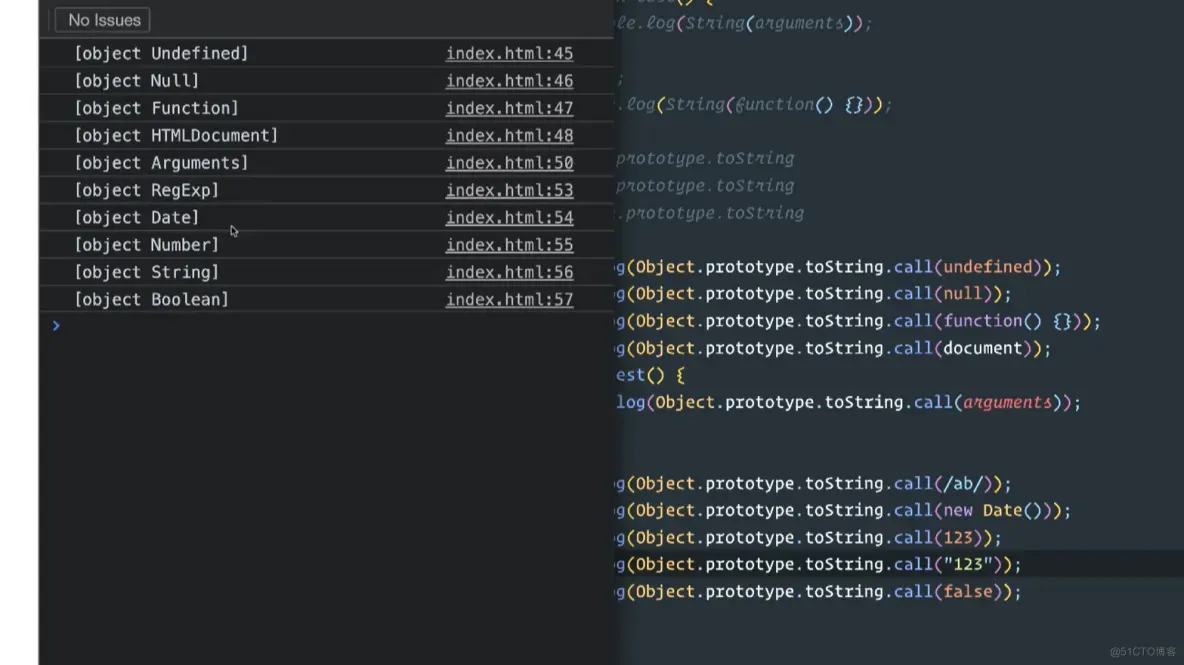This screenshot has width=1184, height=665.
Task: Jump to index.html:56 in sources
Action: [x=509, y=272]
